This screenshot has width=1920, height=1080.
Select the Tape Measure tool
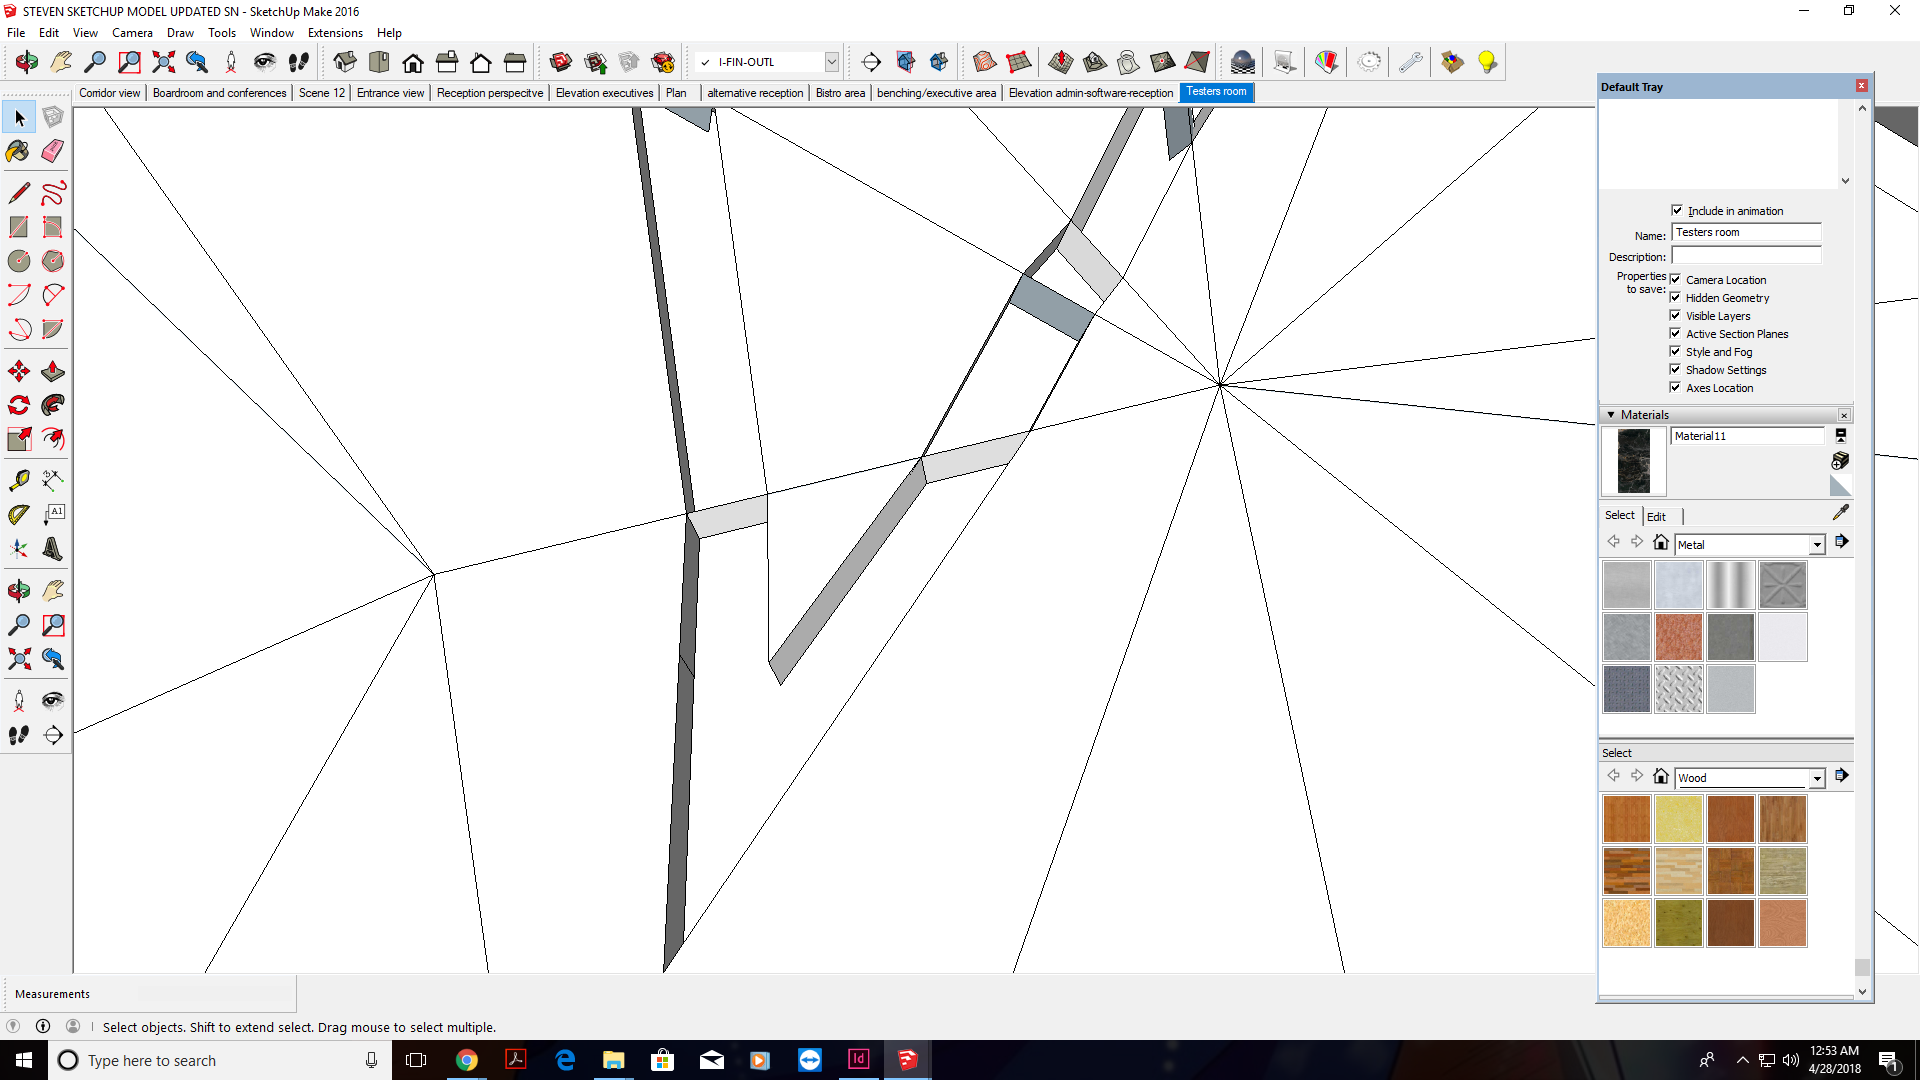point(18,480)
